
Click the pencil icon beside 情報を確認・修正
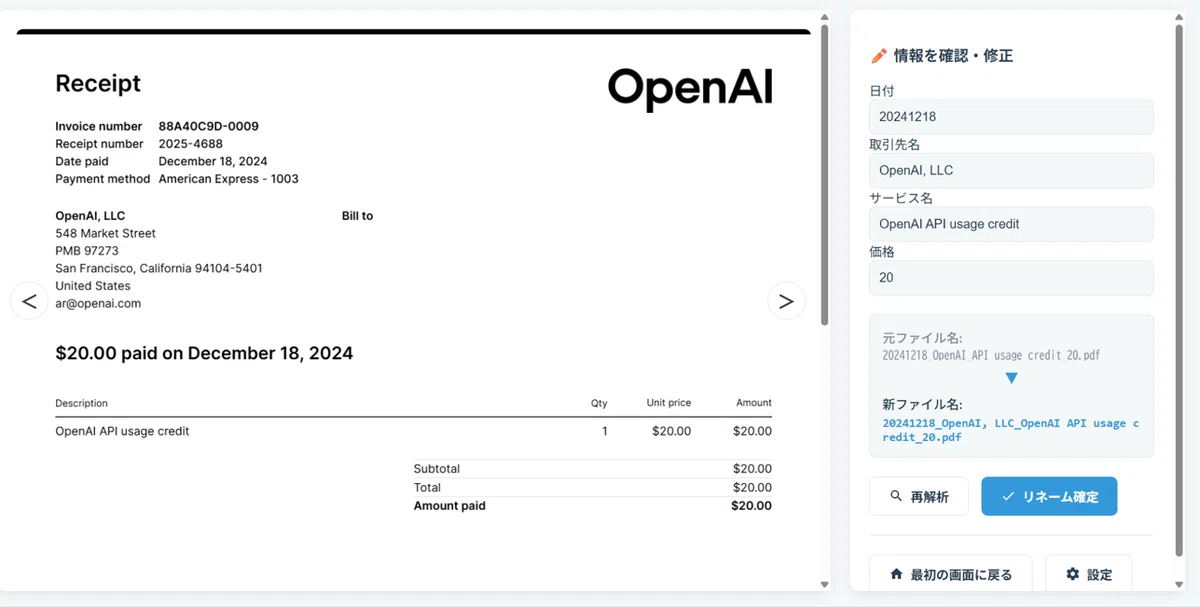coord(879,56)
